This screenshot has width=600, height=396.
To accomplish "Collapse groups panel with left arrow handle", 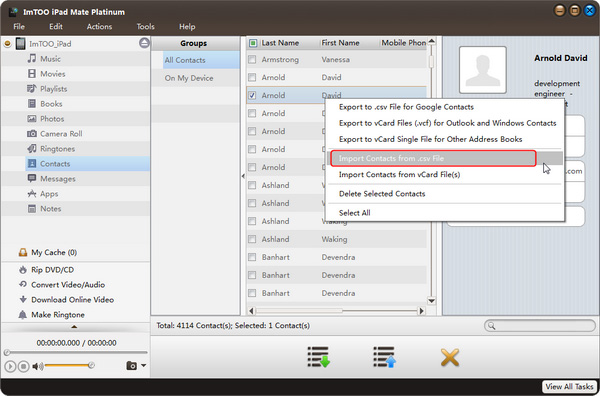I will click(243, 176).
